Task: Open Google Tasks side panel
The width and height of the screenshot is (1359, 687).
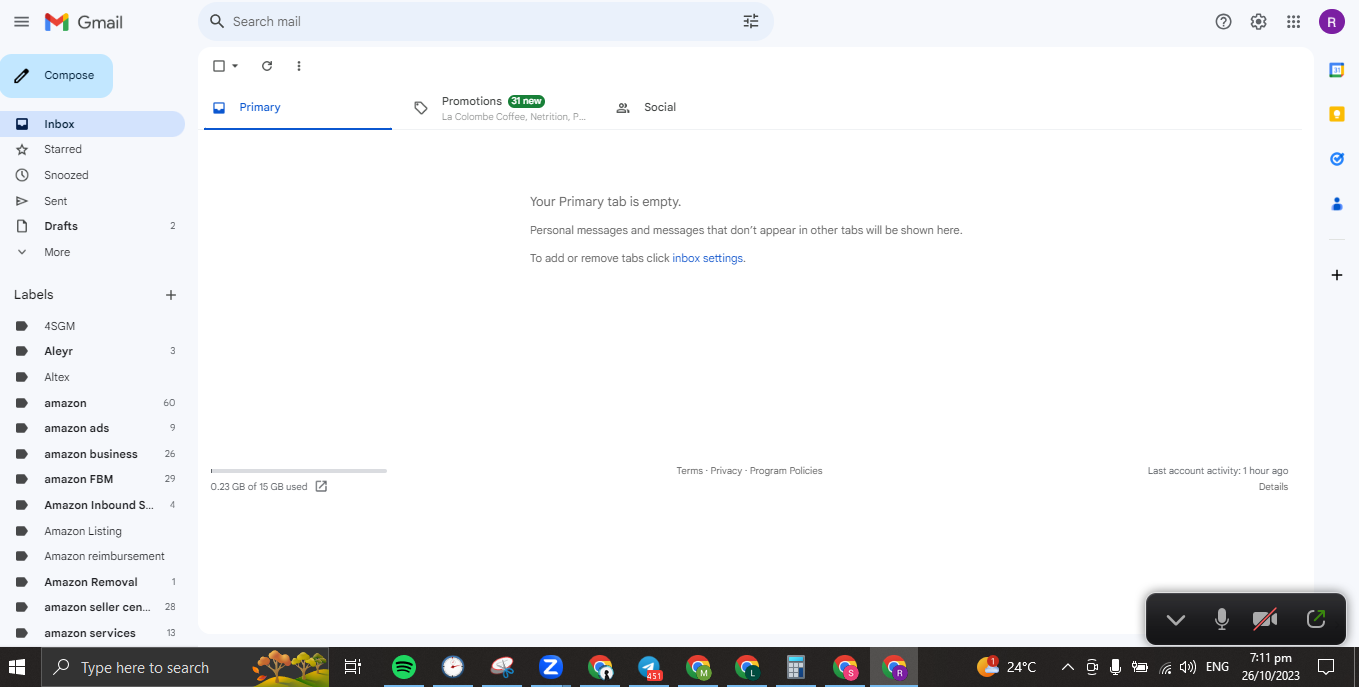Action: pos(1336,159)
